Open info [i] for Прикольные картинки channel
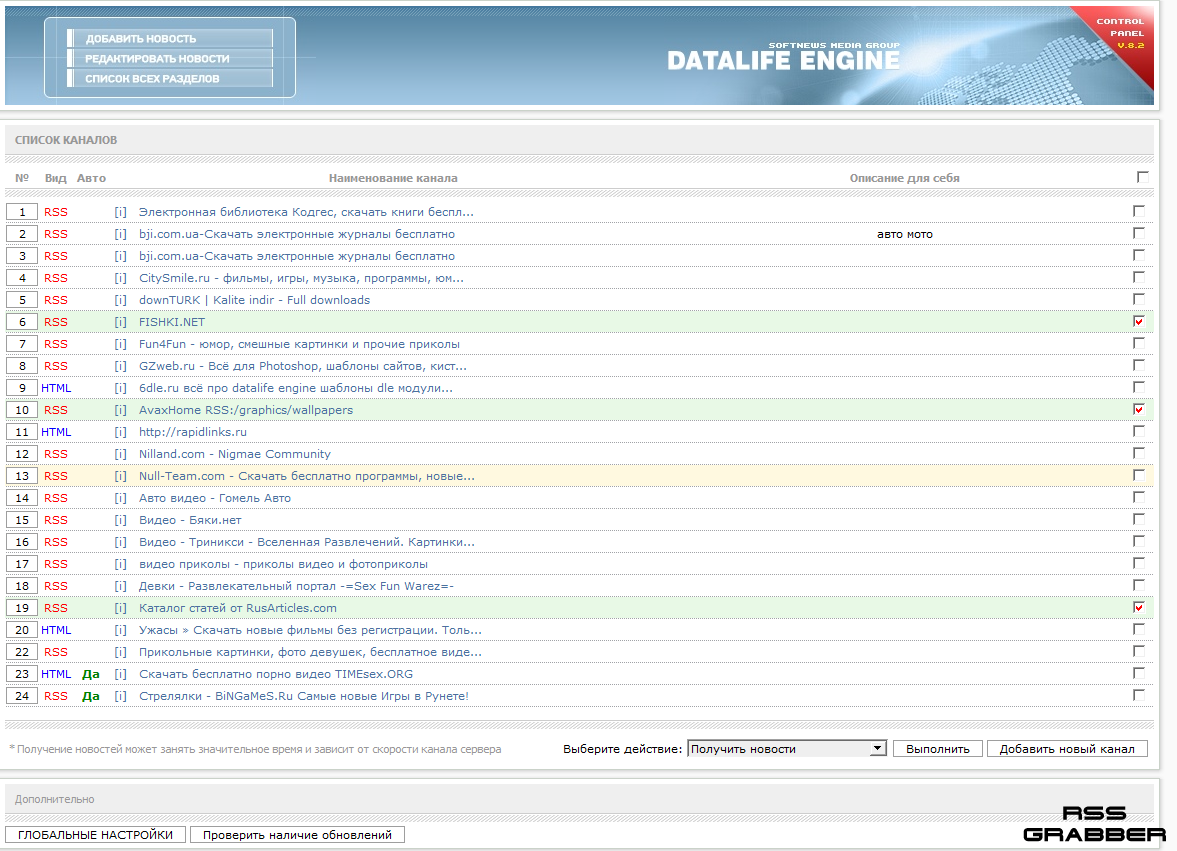1177x851 pixels. [120, 652]
